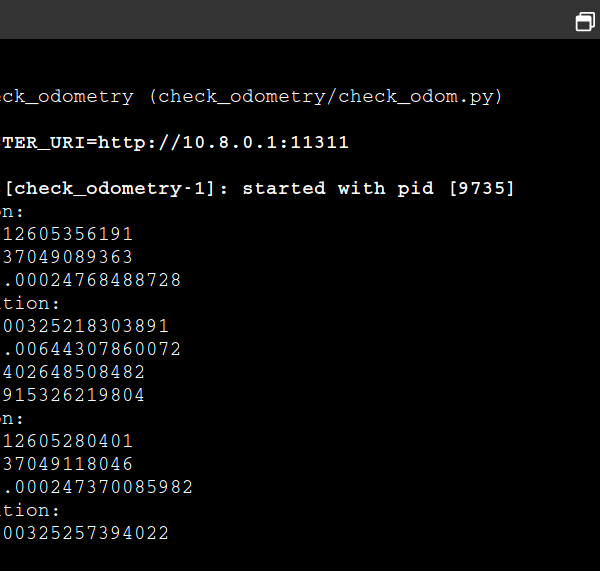Click the URI http://10.8.0.1:11311
600x572 pixels.
(223, 143)
